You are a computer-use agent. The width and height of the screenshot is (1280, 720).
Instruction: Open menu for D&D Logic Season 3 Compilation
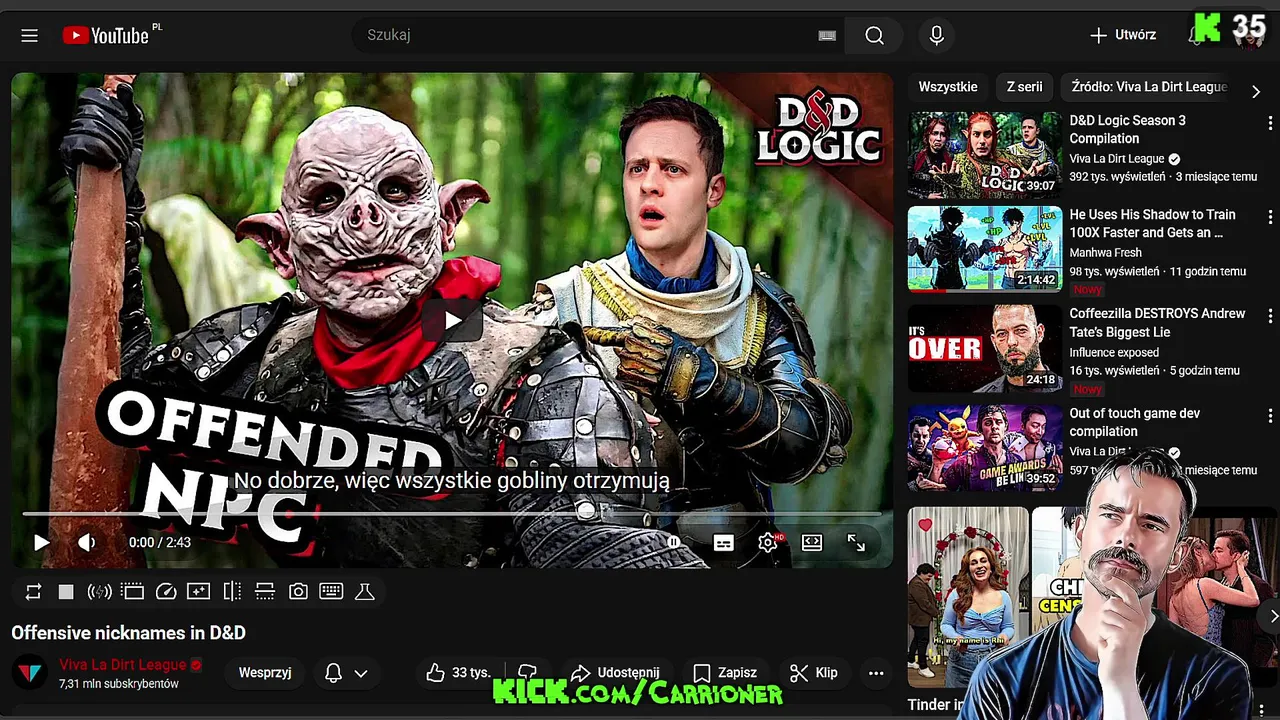pos(1270,122)
